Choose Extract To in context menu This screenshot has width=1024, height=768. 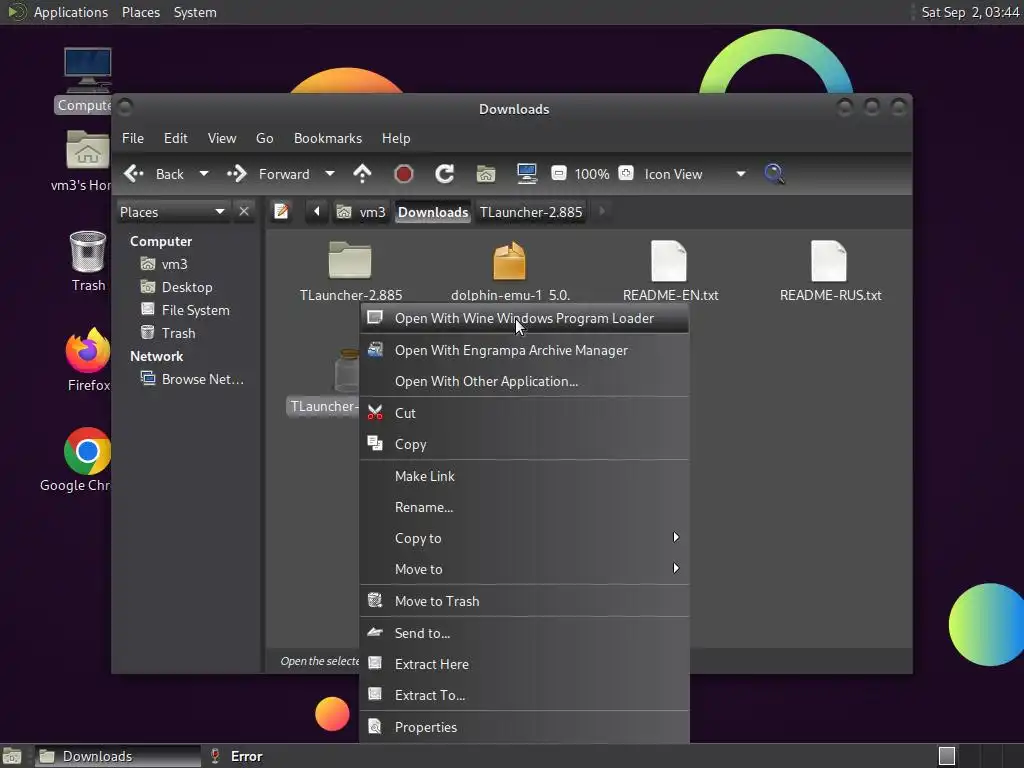click(524, 695)
